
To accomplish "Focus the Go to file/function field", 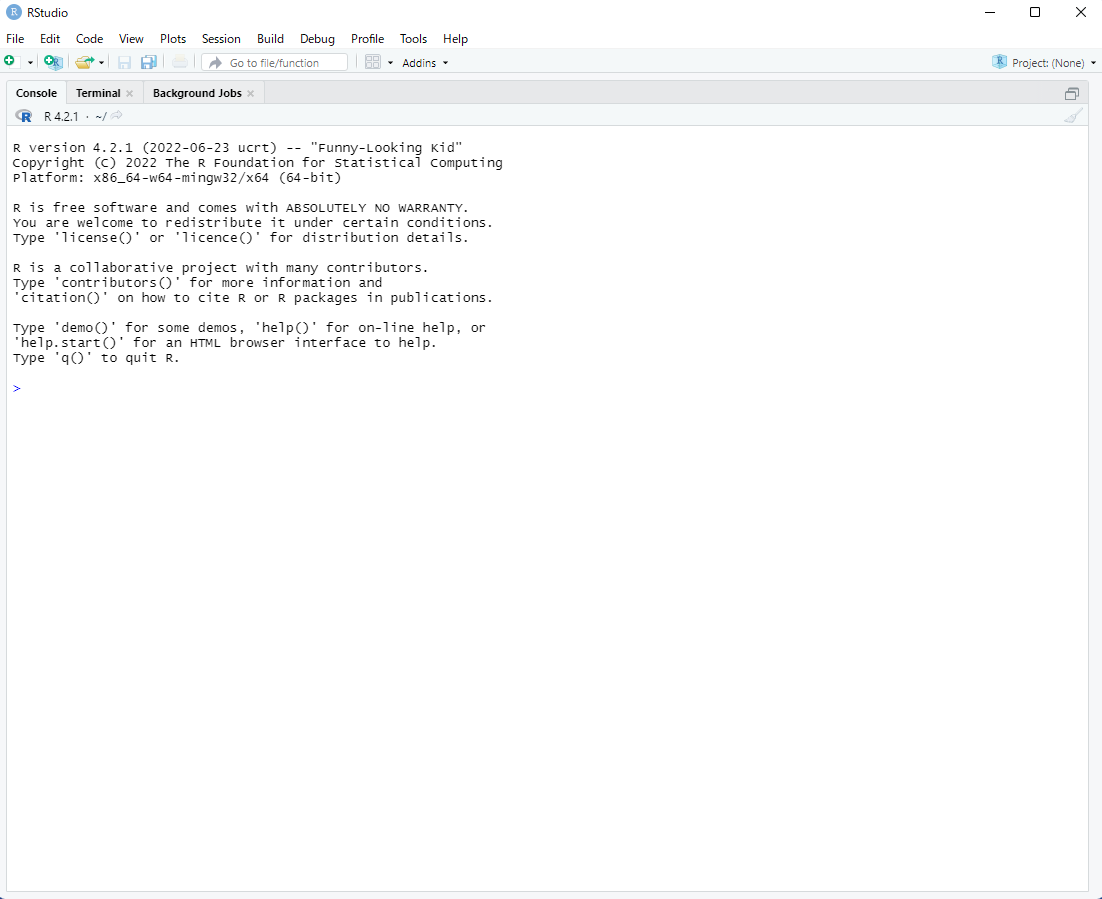I will pyautogui.click(x=274, y=63).
